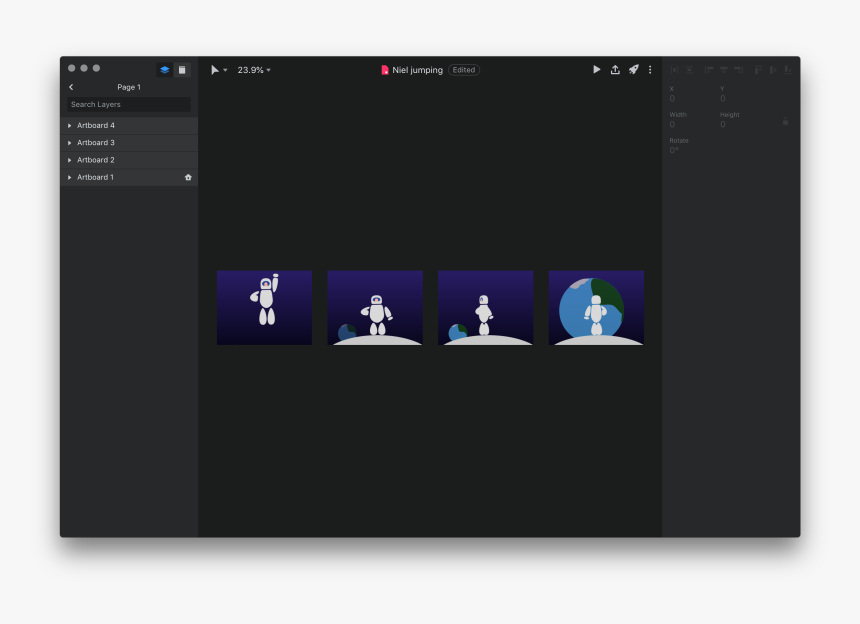
Task: Click the Niel jumping document icon
Action: [x=385, y=70]
